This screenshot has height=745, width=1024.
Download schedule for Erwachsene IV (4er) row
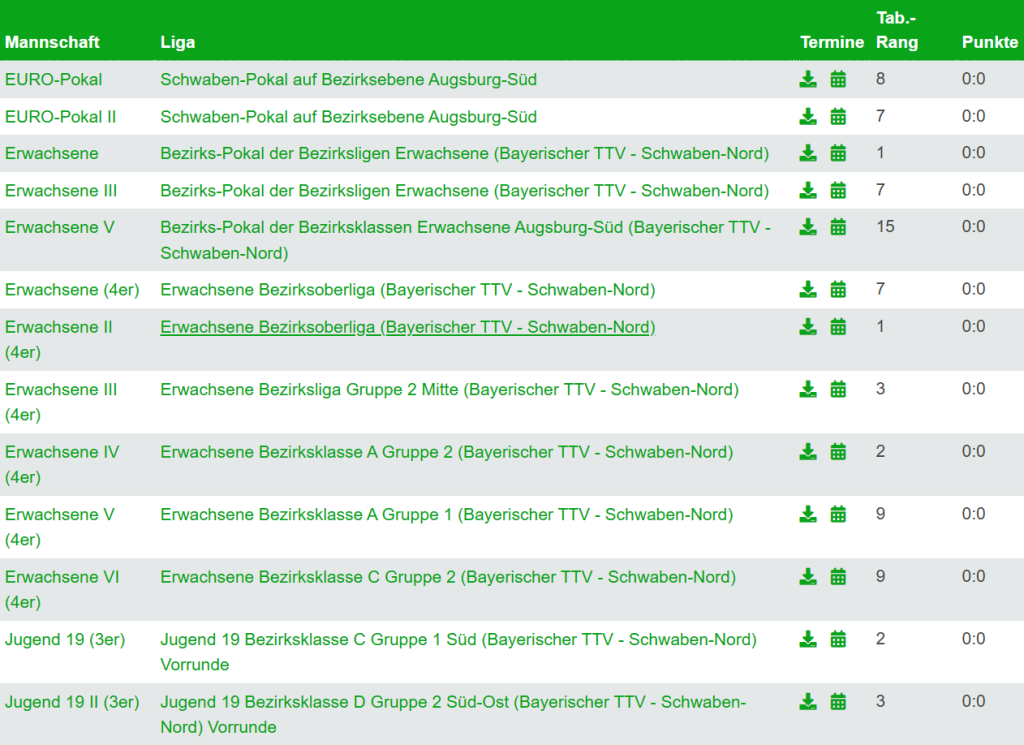tap(808, 452)
